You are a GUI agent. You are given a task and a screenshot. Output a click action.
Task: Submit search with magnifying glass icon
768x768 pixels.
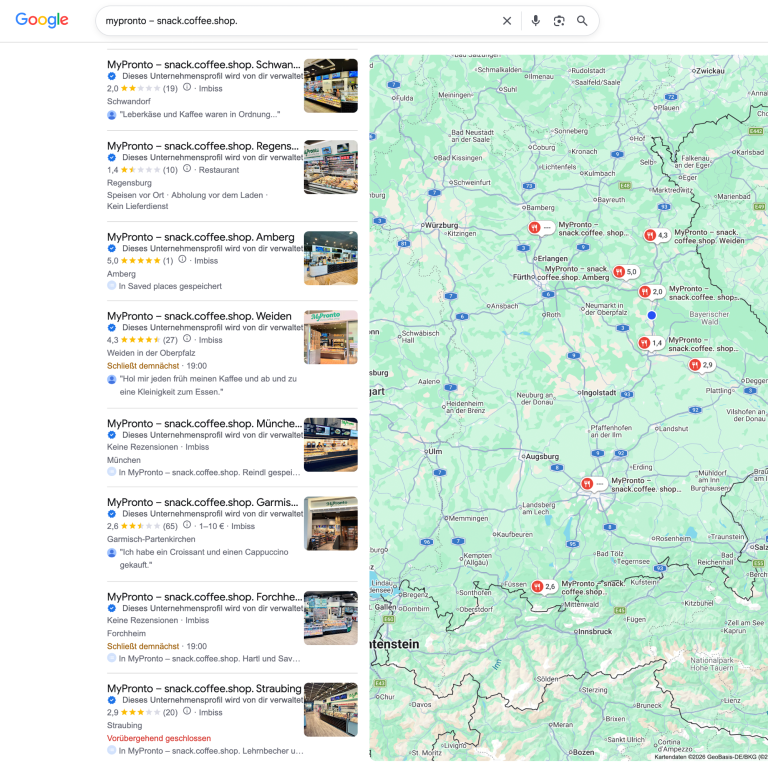(582, 21)
